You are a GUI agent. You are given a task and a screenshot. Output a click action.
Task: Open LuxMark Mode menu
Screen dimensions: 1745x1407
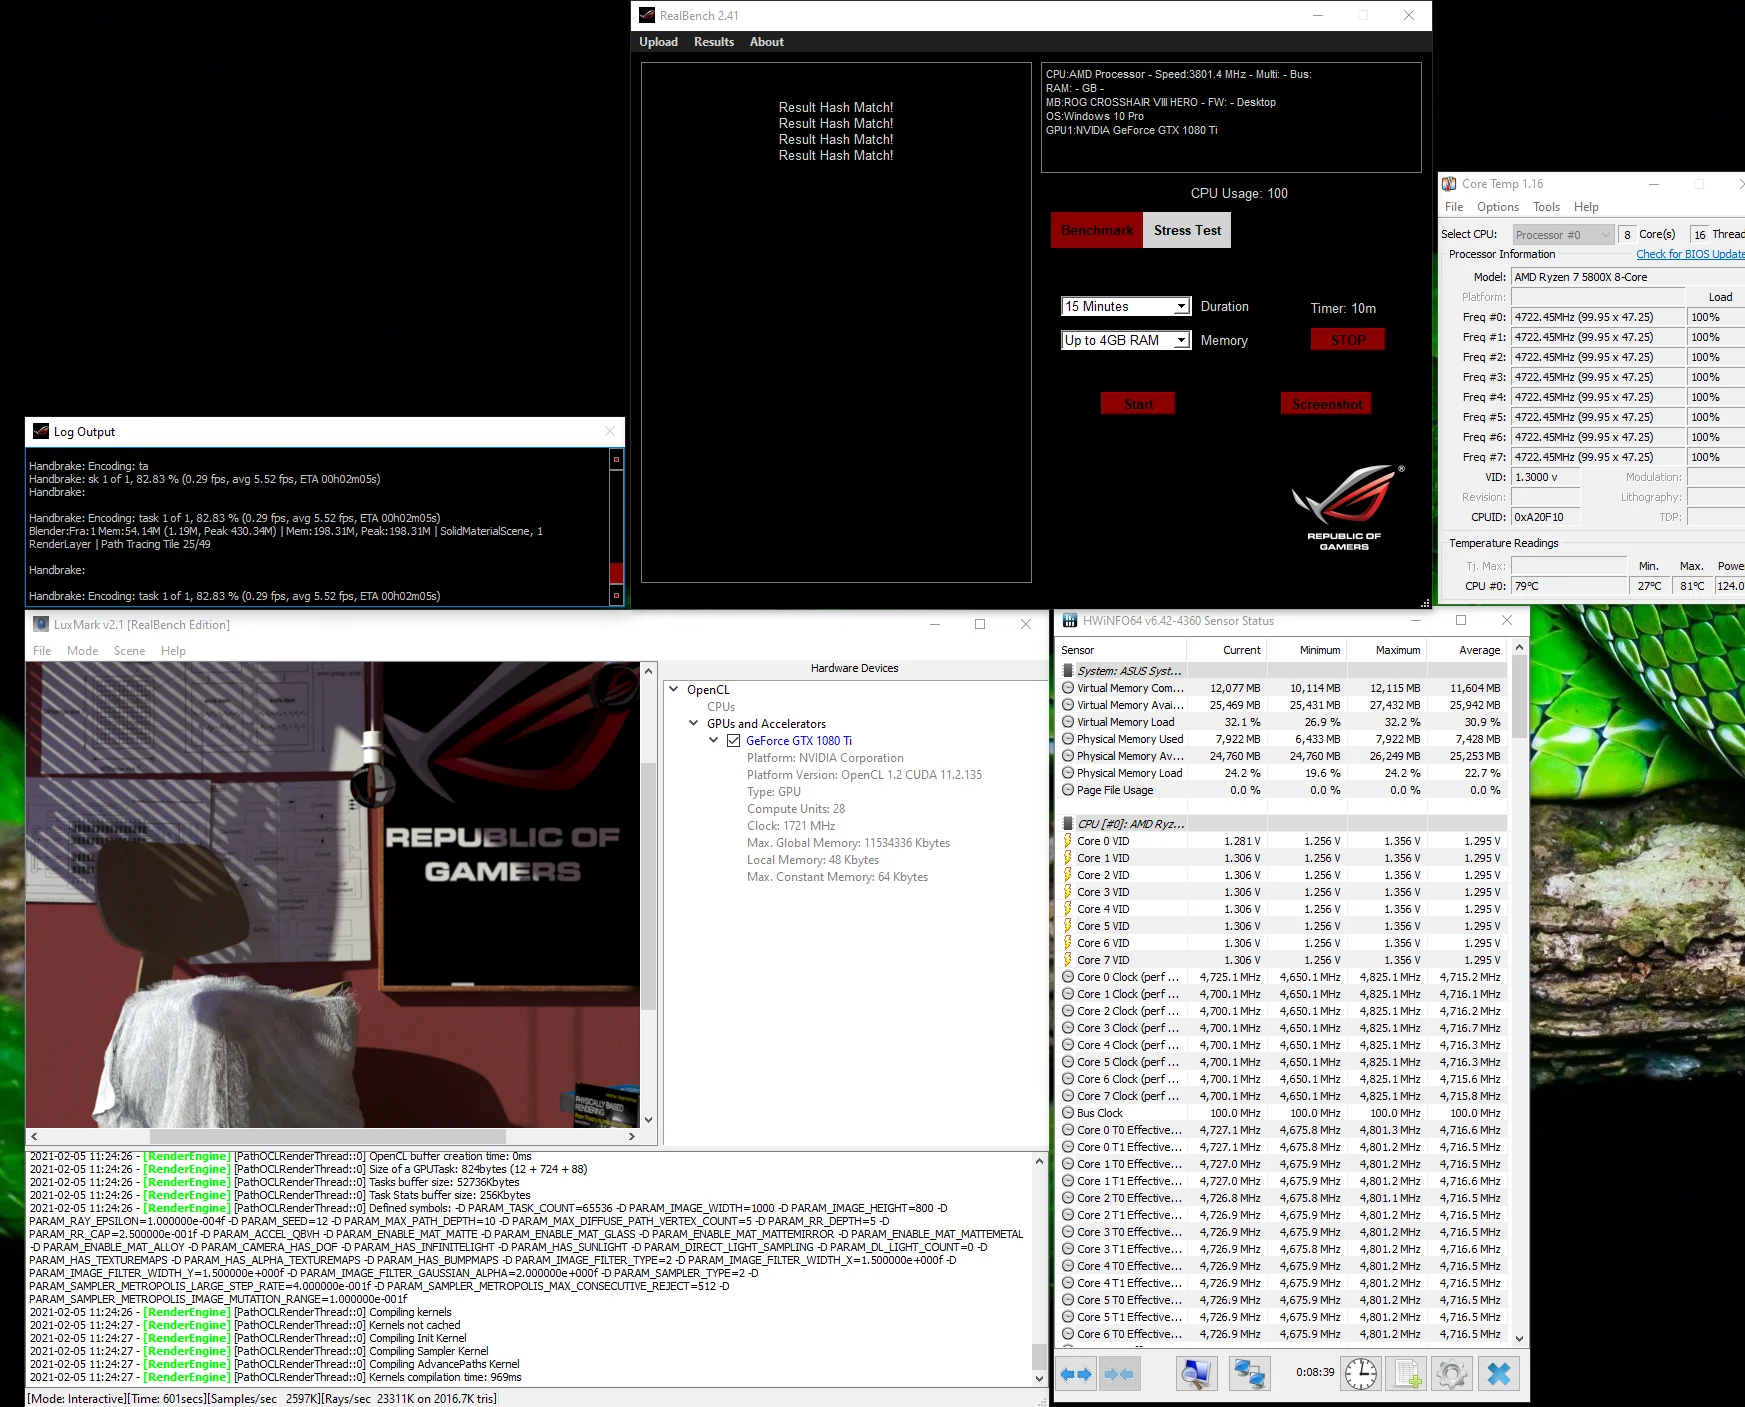tap(83, 651)
